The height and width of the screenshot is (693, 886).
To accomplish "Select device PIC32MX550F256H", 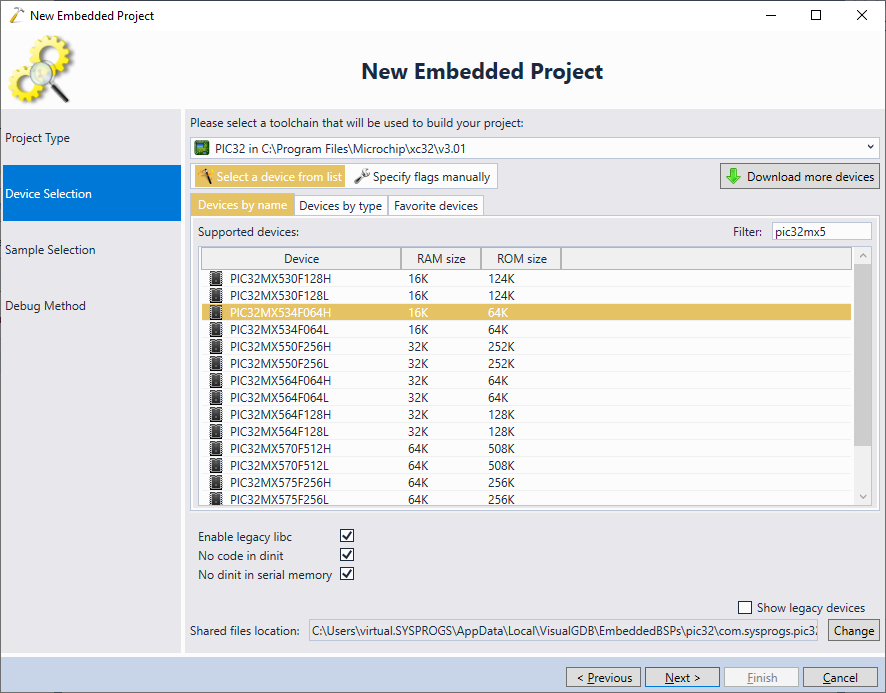I will point(526,346).
